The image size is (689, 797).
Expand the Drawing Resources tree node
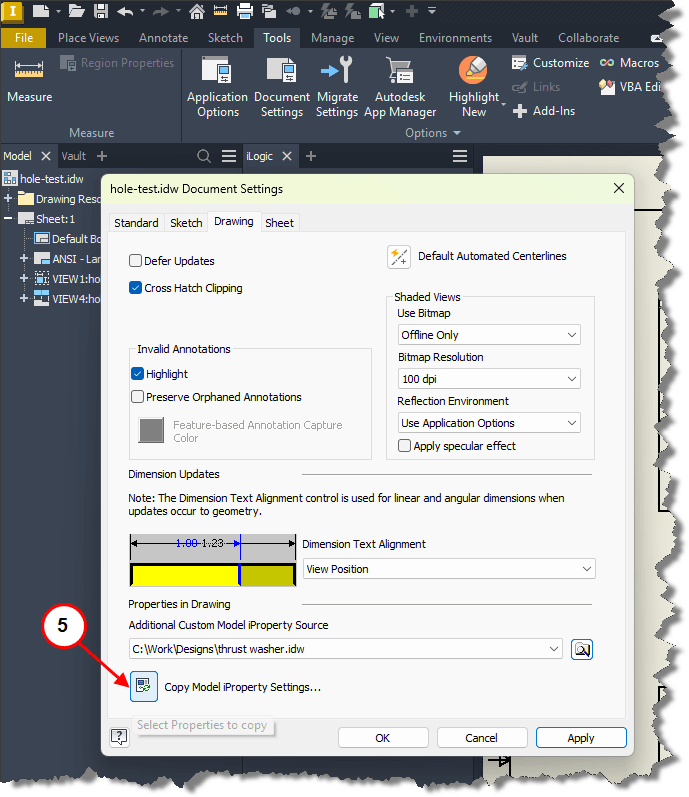click(8, 199)
